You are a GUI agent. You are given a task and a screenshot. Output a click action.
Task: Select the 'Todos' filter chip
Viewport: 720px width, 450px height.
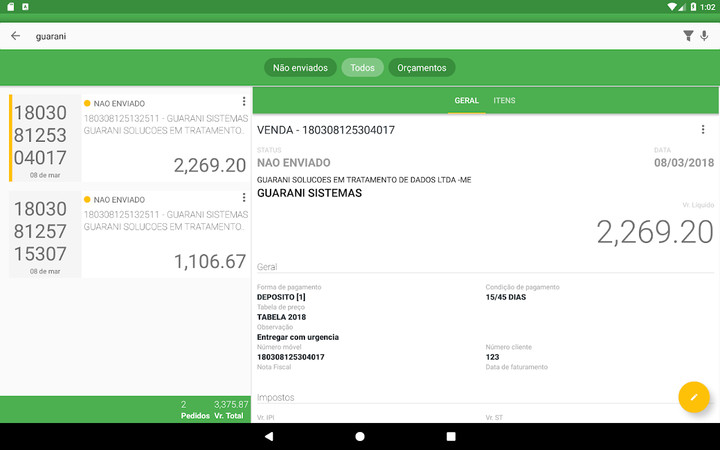tap(362, 68)
